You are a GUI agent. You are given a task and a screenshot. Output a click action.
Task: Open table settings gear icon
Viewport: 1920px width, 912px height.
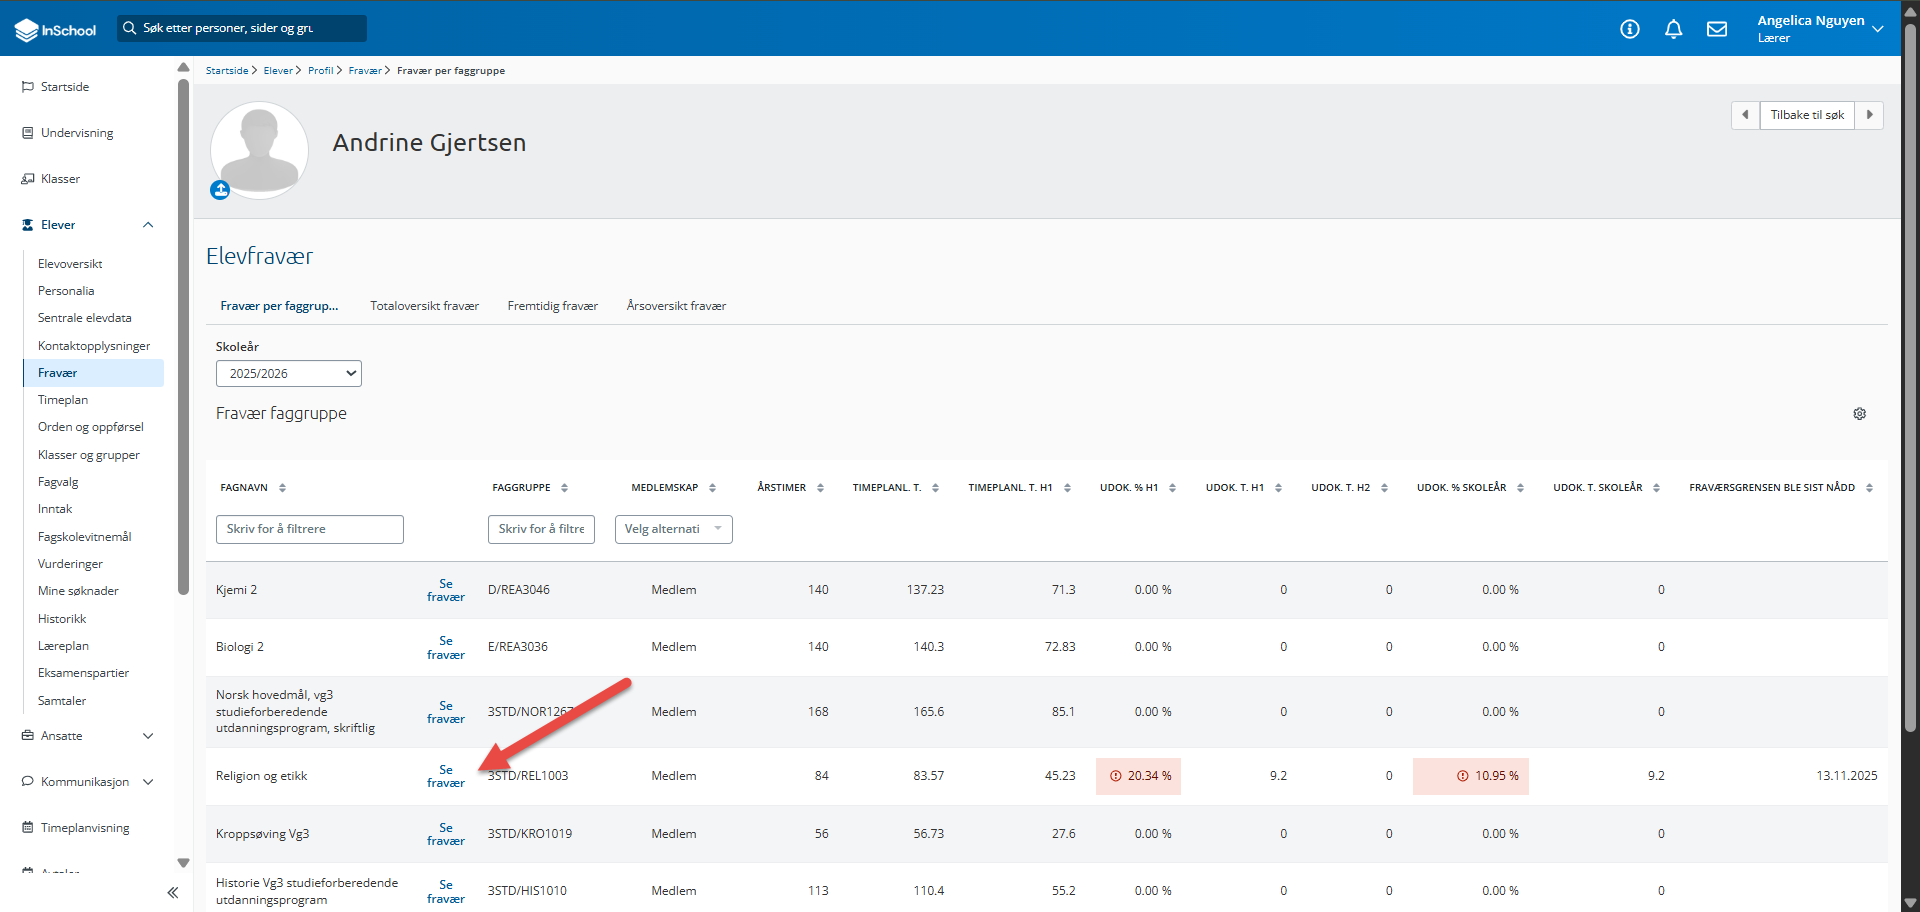click(x=1860, y=414)
